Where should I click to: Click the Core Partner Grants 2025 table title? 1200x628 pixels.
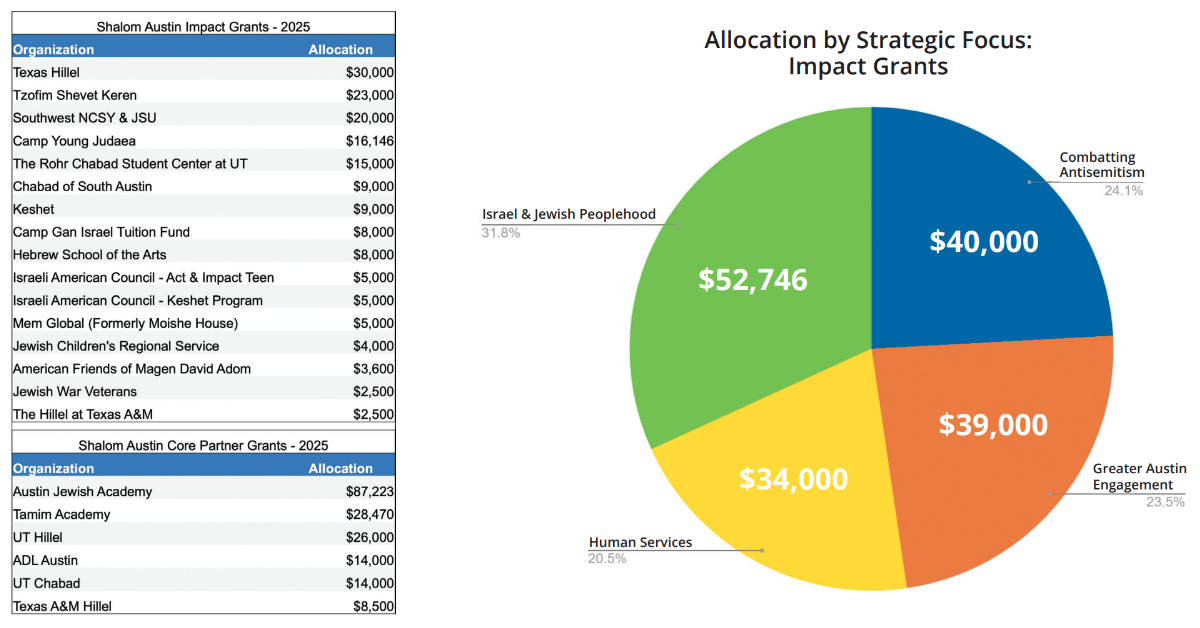click(x=203, y=445)
